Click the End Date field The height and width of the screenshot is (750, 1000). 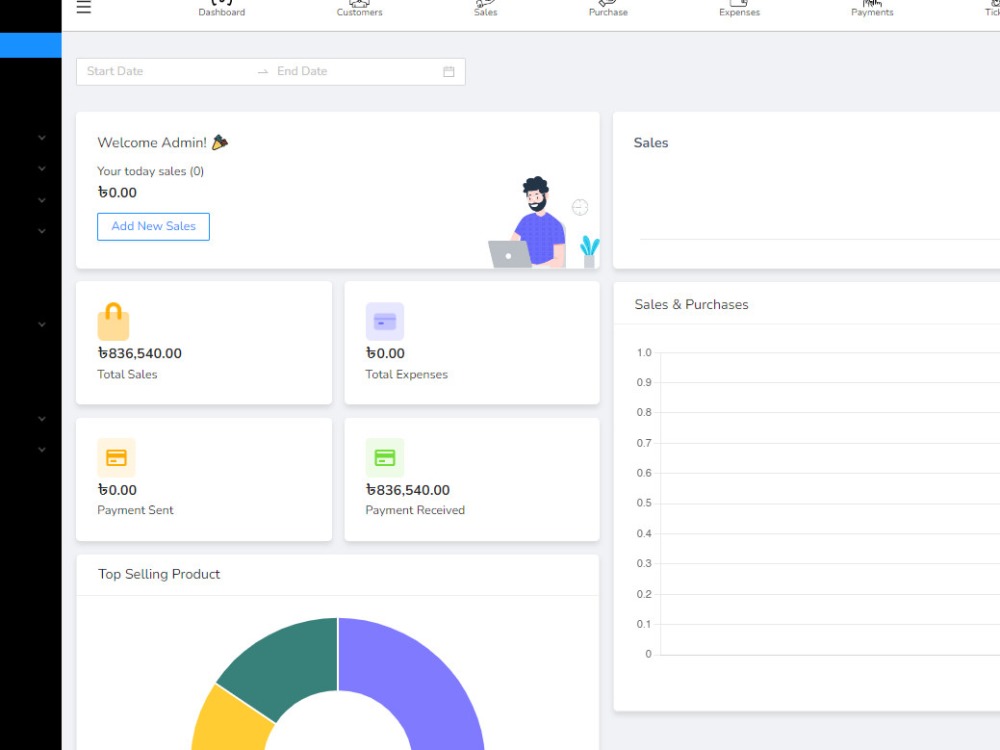pos(354,71)
